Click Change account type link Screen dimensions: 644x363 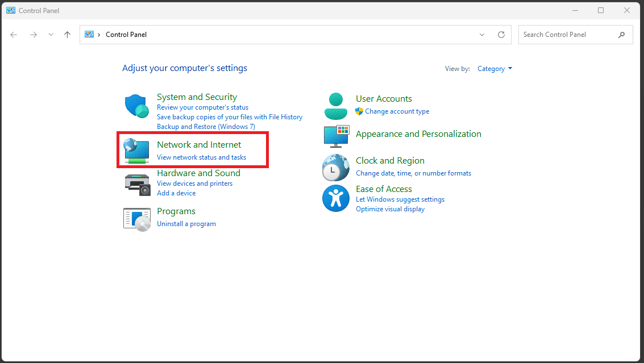pyautogui.click(x=397, y=111)
